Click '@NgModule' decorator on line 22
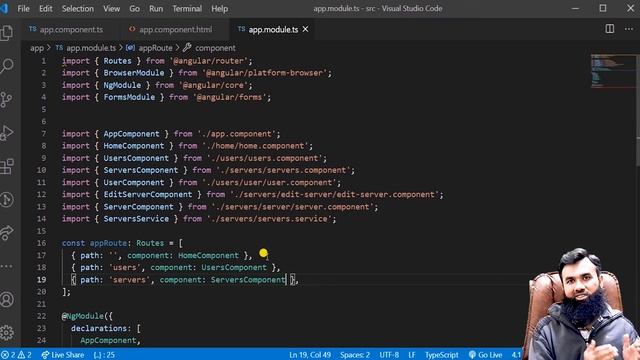The image size is (640, 360). pyautogui.click(x=82, y=316)
